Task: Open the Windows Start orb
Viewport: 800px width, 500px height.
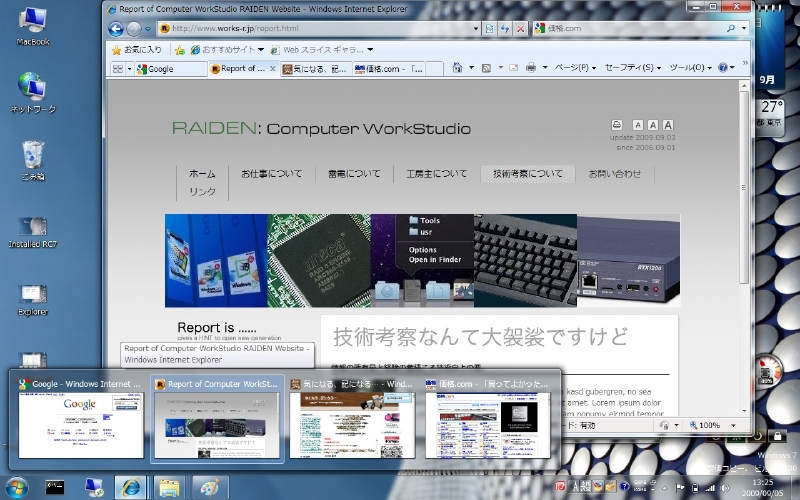Action: coord(16,488)
